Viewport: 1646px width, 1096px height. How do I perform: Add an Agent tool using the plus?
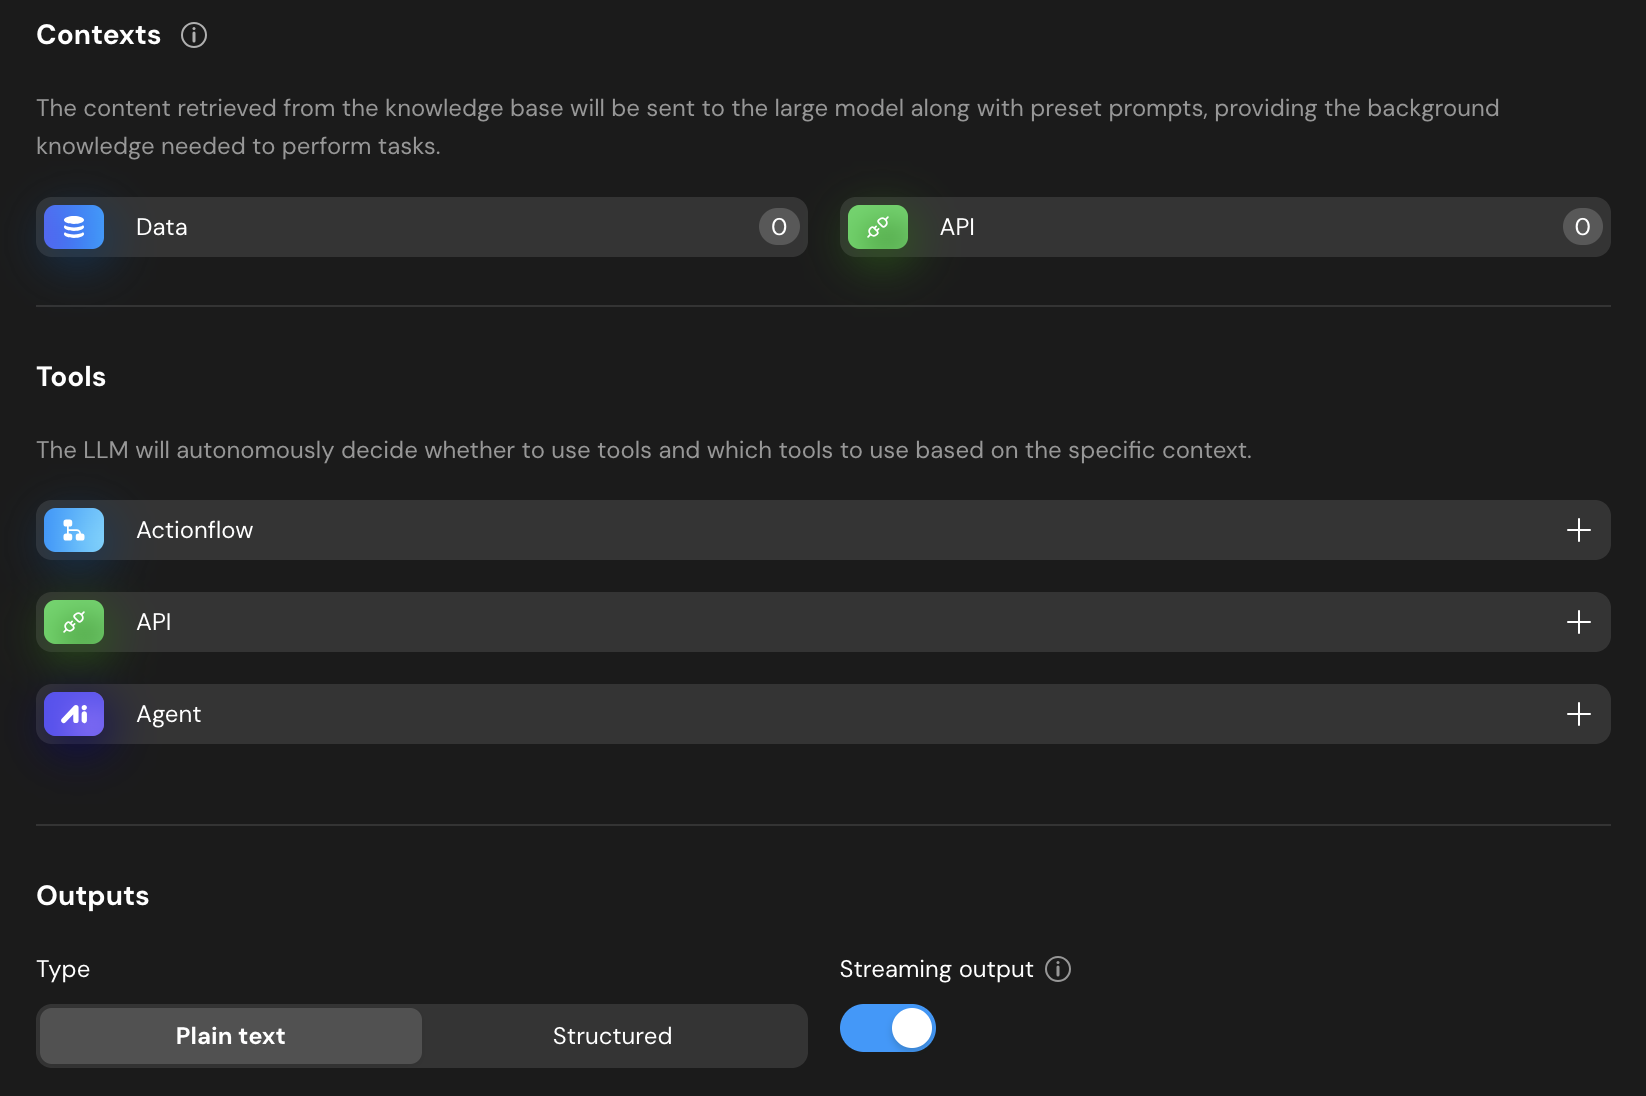(1578, 714)
